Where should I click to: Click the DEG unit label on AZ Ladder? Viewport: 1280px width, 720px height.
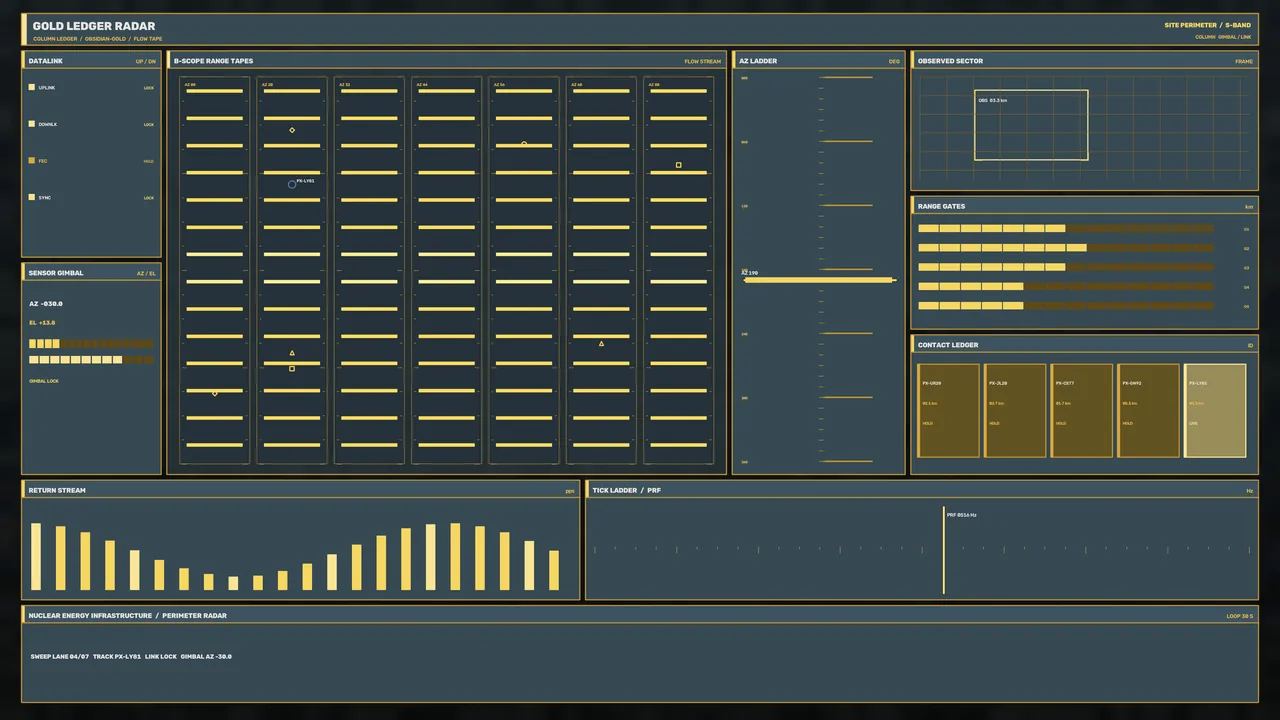(895, 62)
